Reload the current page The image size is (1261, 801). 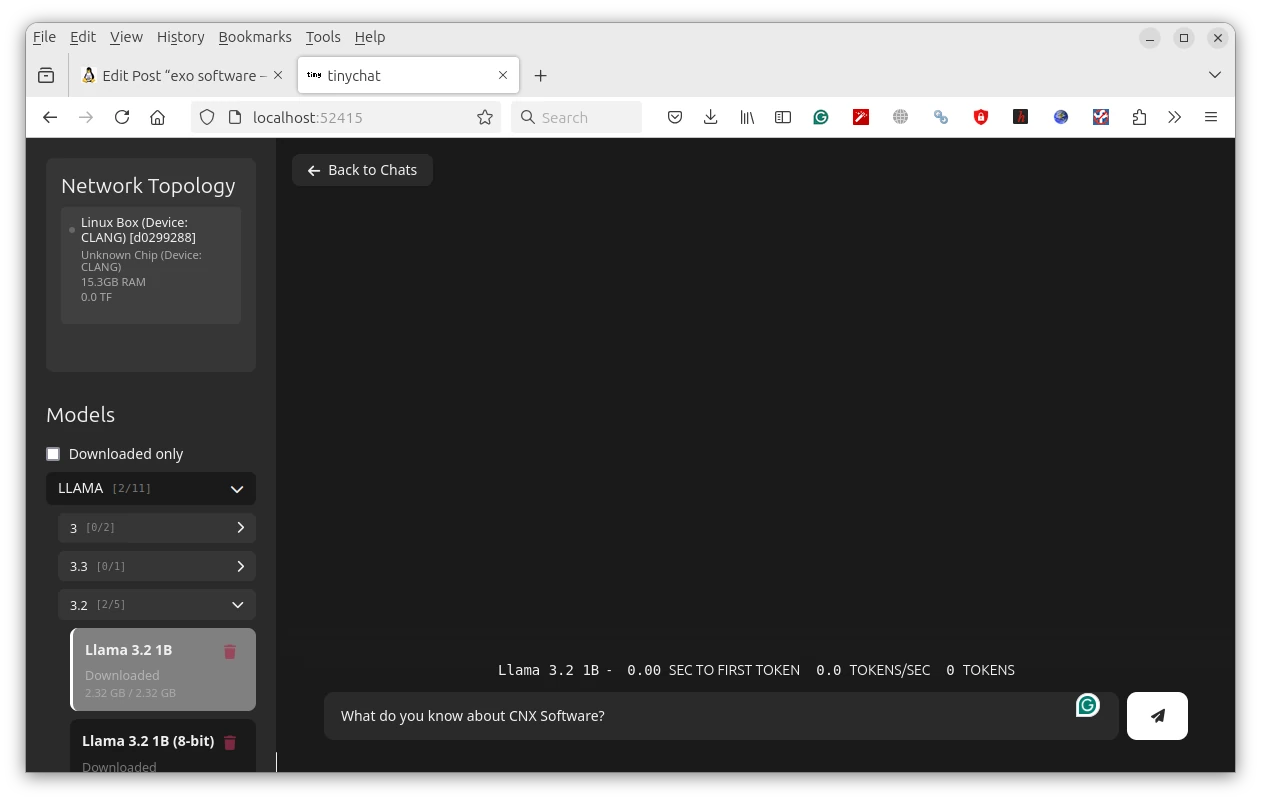(122, 117)
